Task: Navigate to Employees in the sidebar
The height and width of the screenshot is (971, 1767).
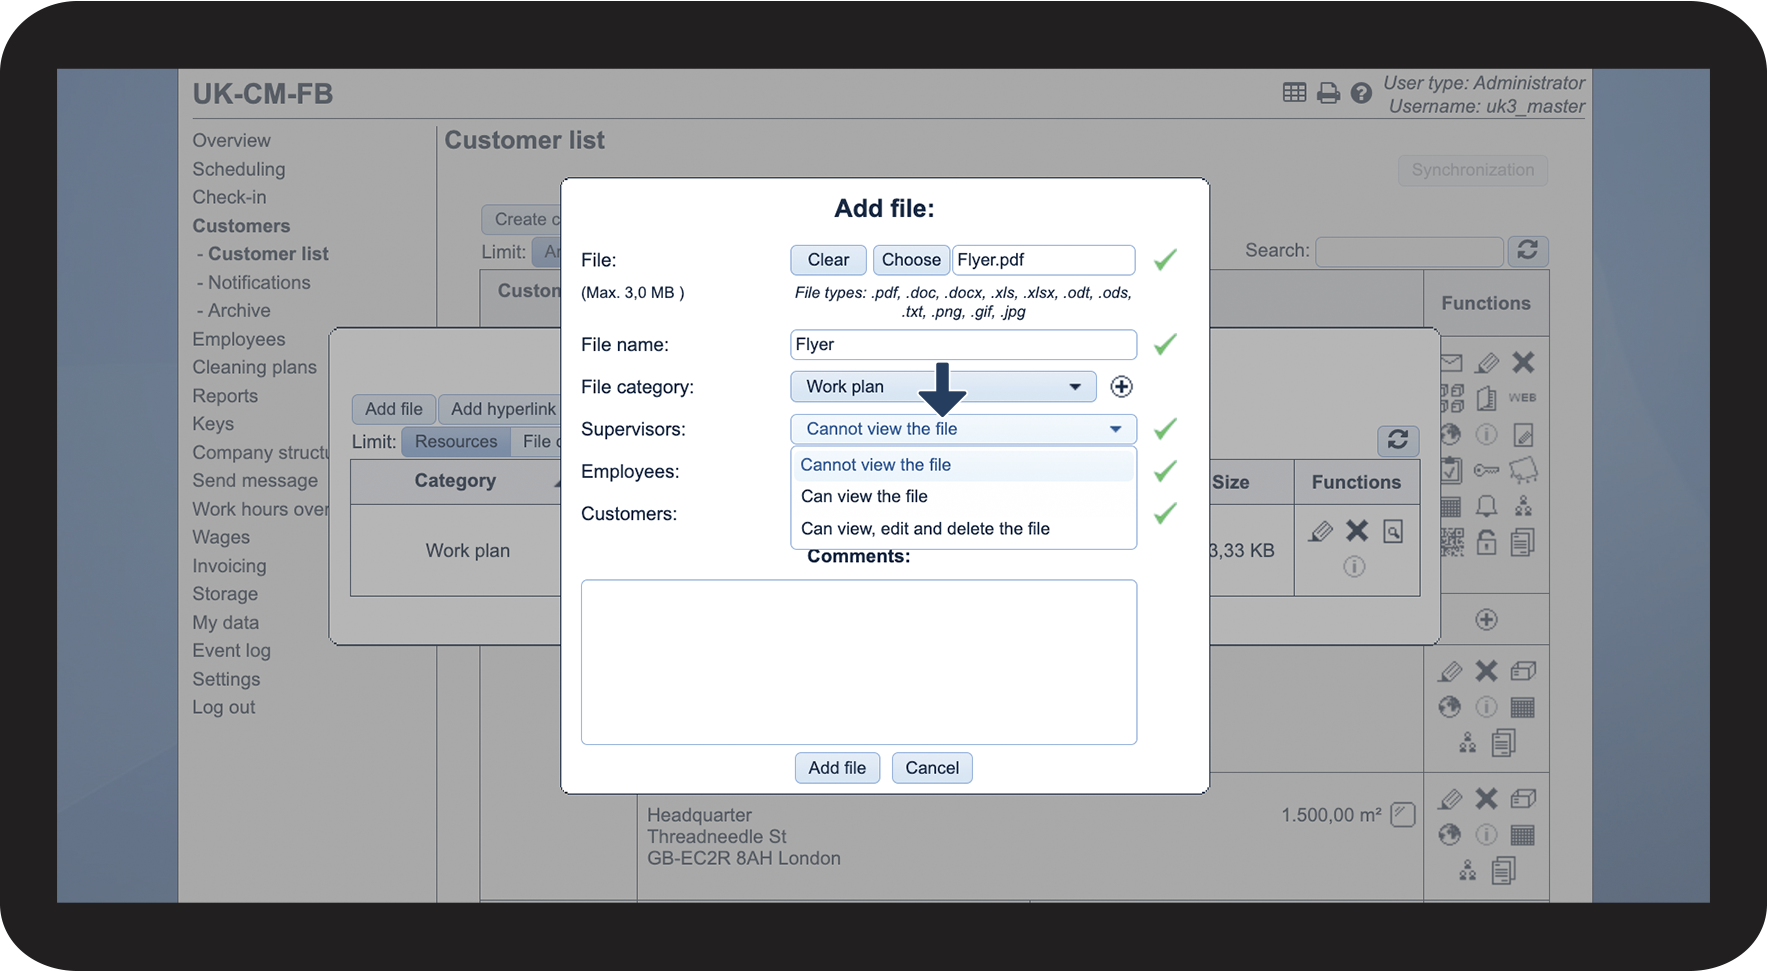Action: [239, 340]
